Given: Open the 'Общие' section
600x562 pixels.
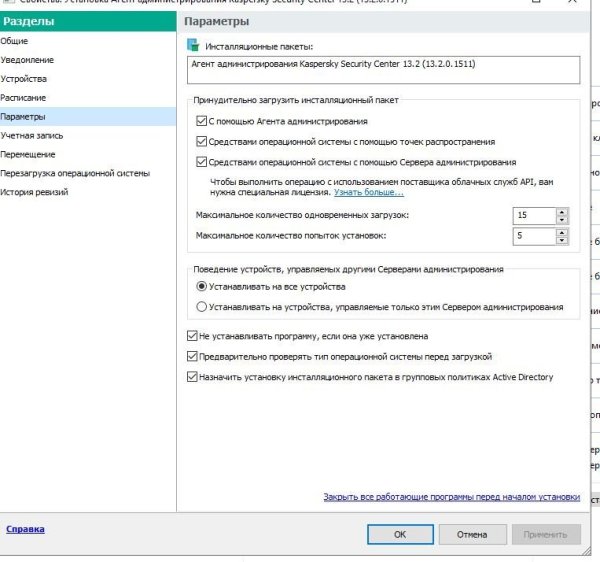Looking at the screenshot, I should [88, 41].
